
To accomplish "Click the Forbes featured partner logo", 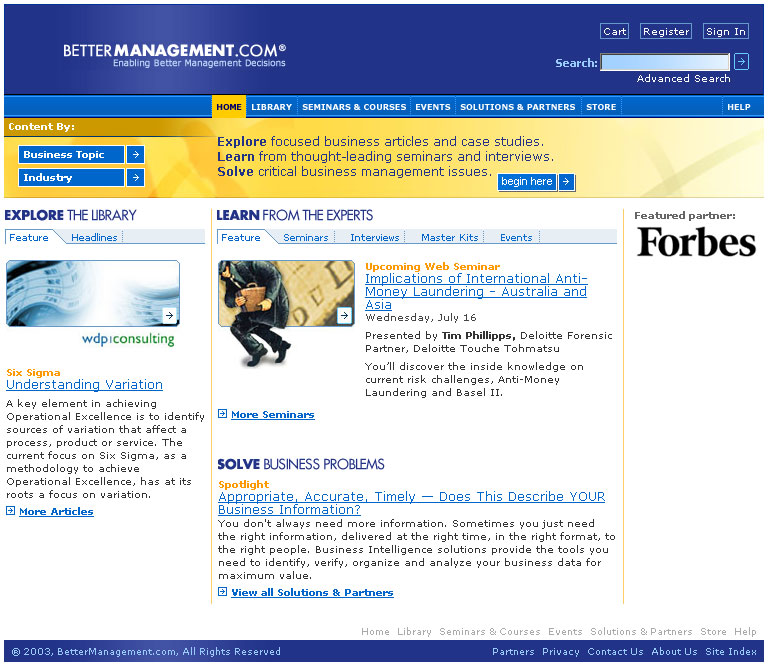I will [696, 241].
